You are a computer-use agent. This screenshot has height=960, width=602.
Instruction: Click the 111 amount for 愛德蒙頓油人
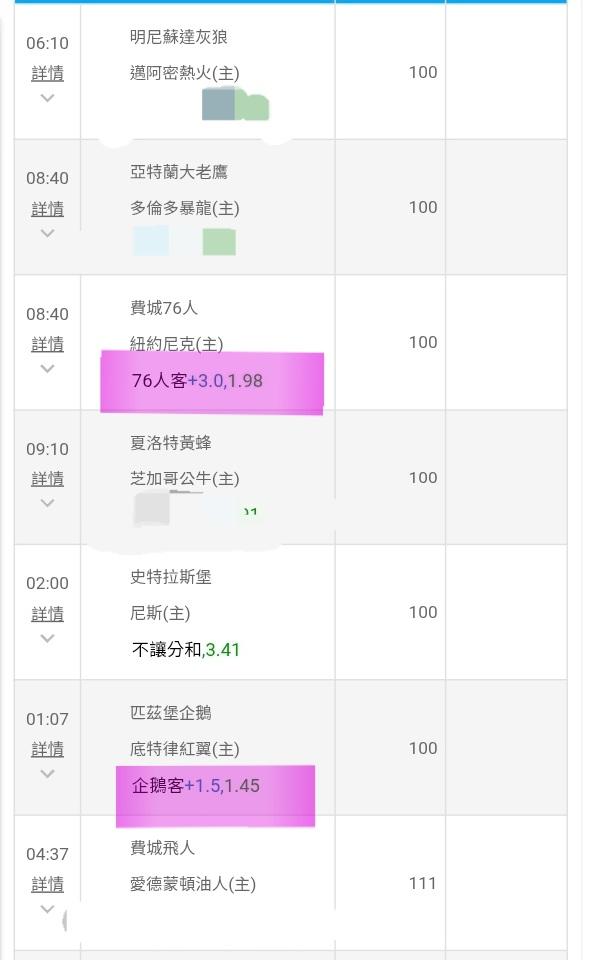pos(423,883)
